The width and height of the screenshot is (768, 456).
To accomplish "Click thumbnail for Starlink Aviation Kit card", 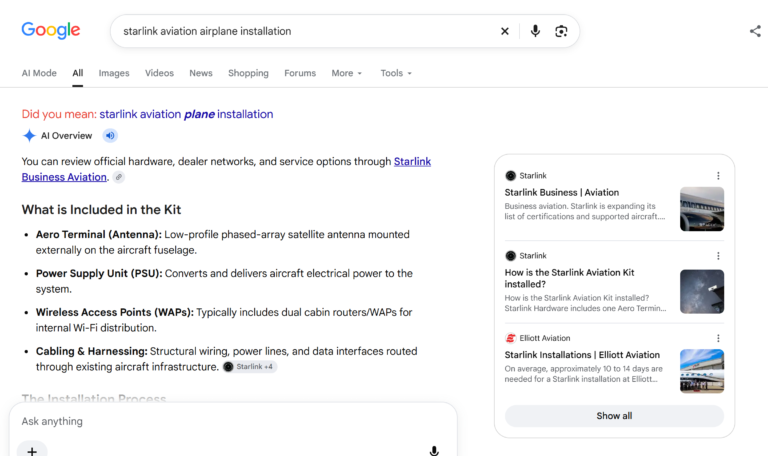I will (x=702, y=291).
